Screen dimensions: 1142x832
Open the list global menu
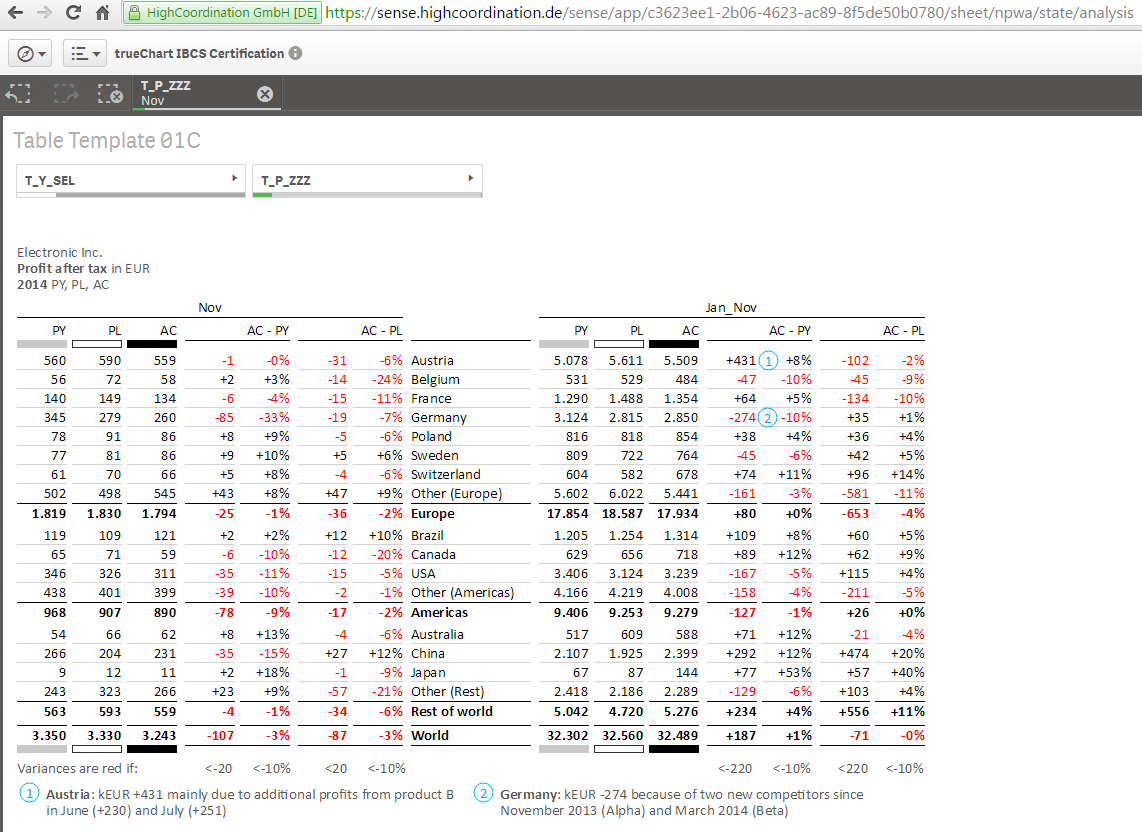click(85, 54)
